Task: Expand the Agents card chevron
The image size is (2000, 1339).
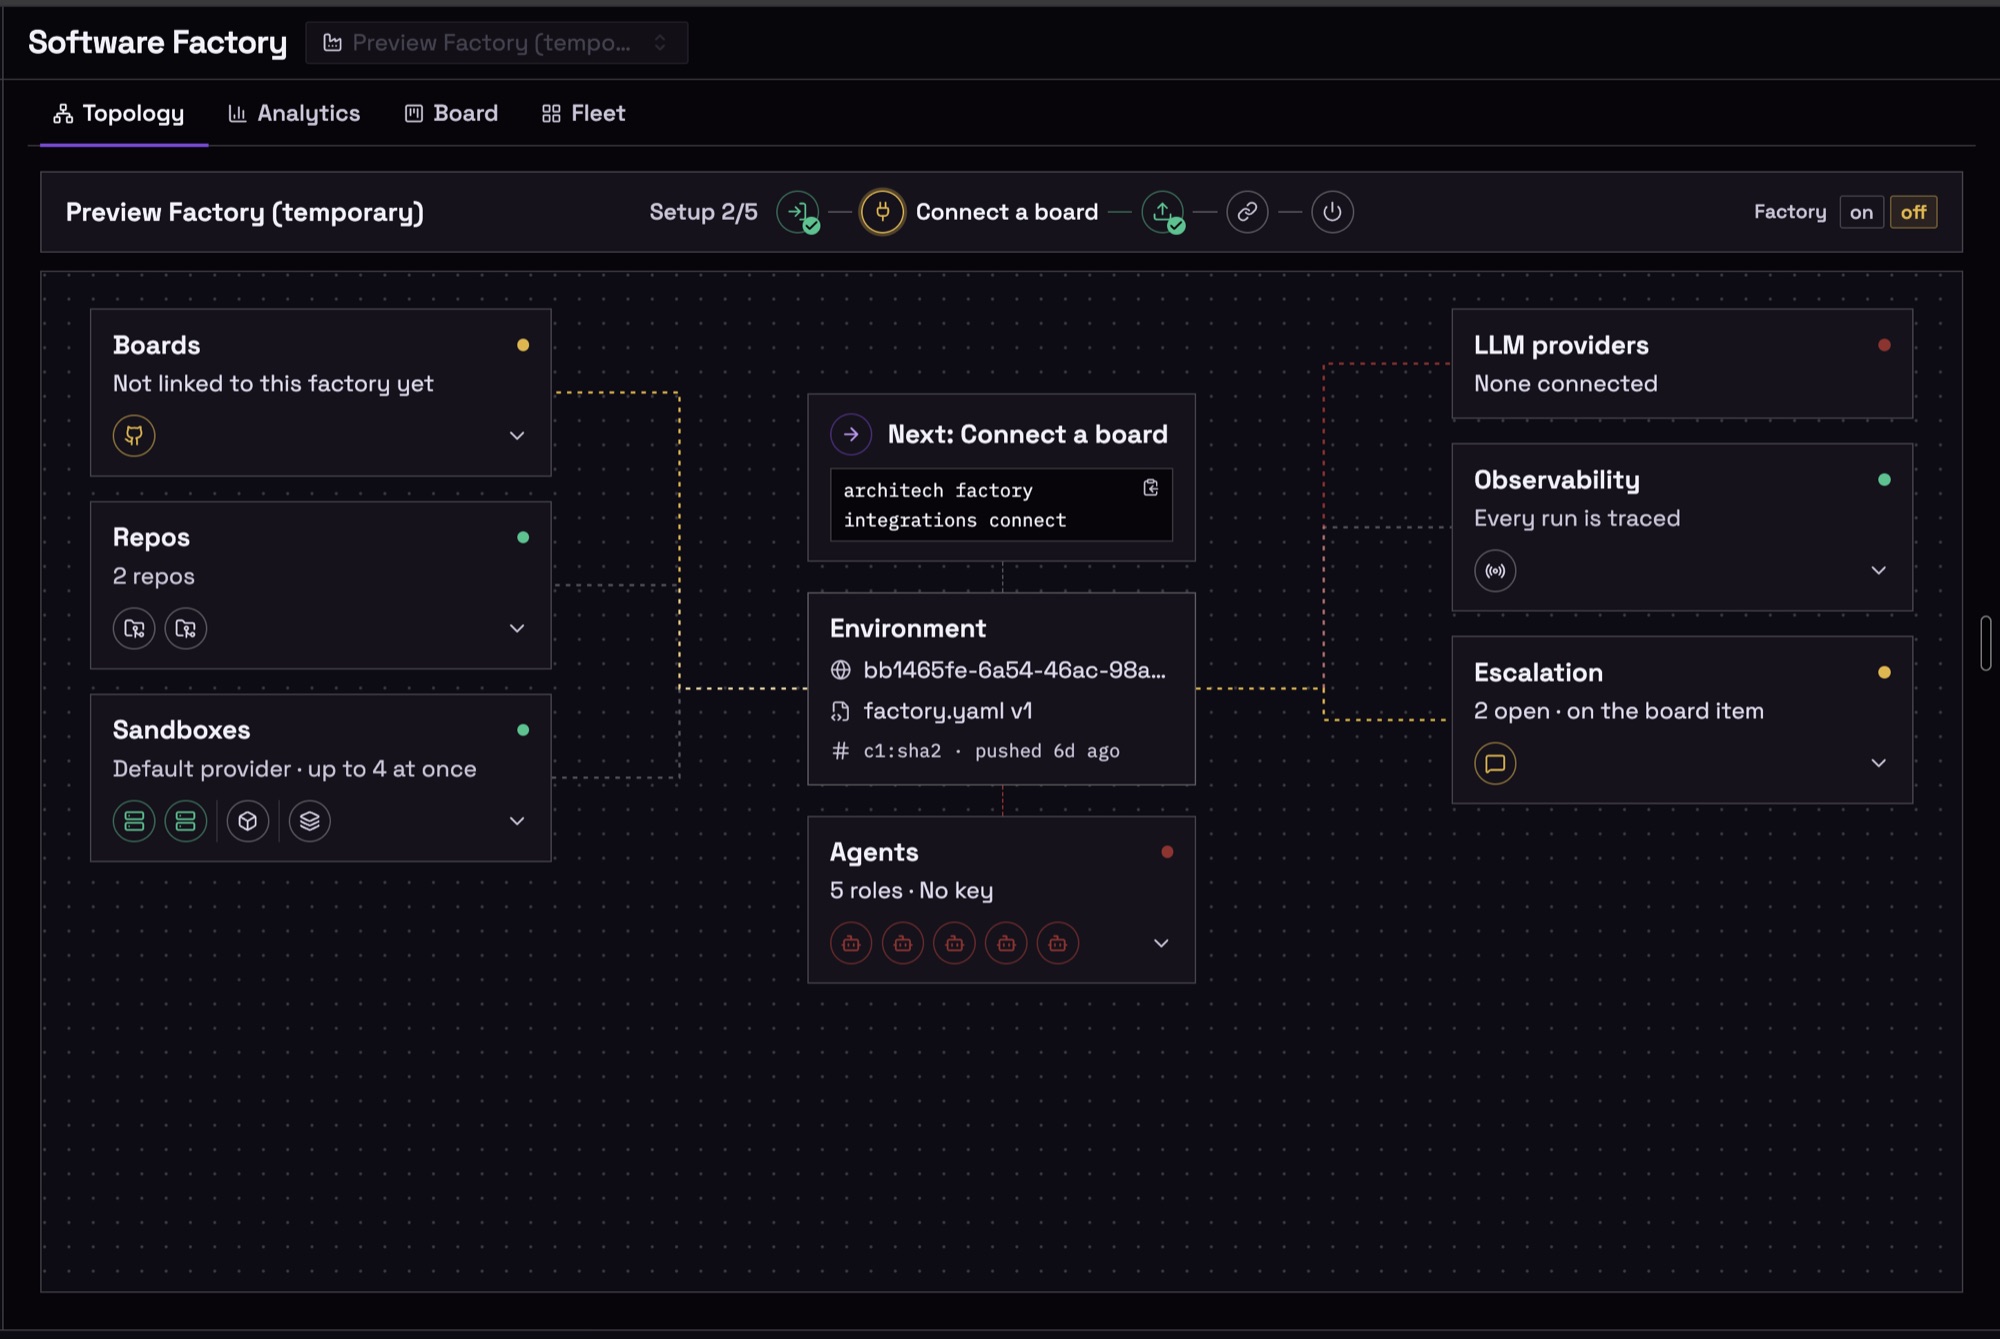Action: 1161,943
